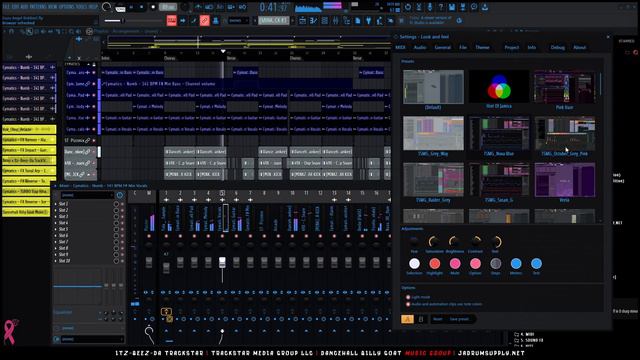Click the blue right-arrow toolbar icon
Image resolution: width=640 pixels, height=360 pixels.
183,20
